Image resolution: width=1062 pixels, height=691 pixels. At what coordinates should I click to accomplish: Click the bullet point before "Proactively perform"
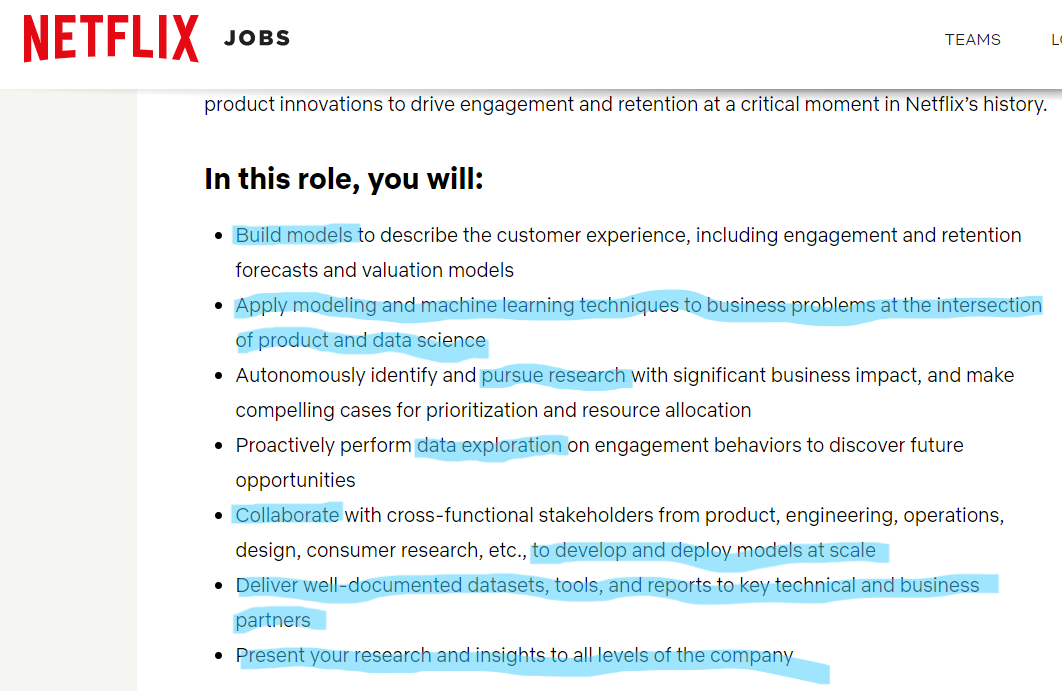coord(219,446)
